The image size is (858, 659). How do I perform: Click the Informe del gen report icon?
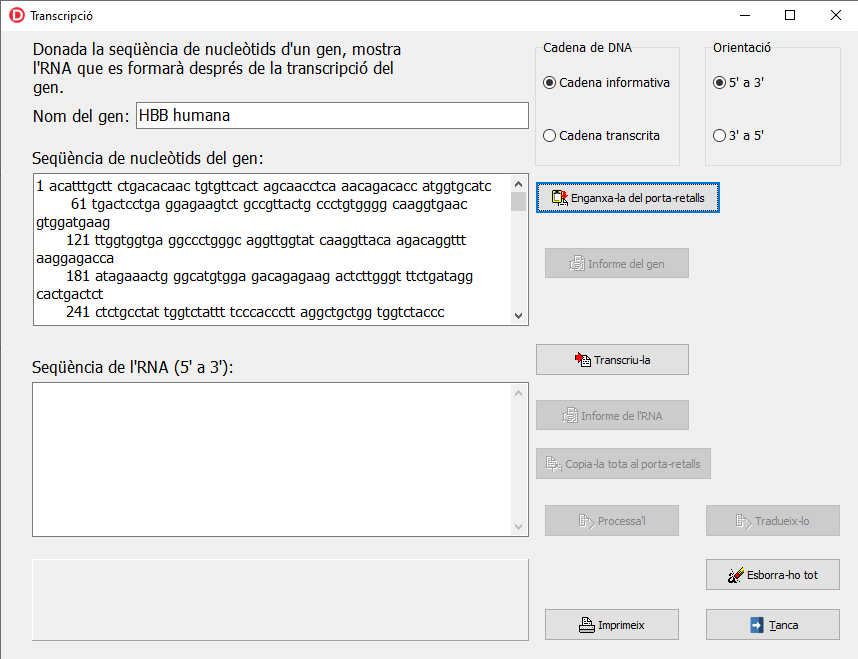[577, 264]
